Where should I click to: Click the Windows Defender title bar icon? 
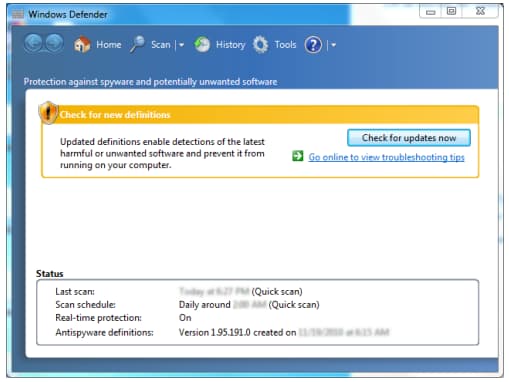click(x=18, y=14)
